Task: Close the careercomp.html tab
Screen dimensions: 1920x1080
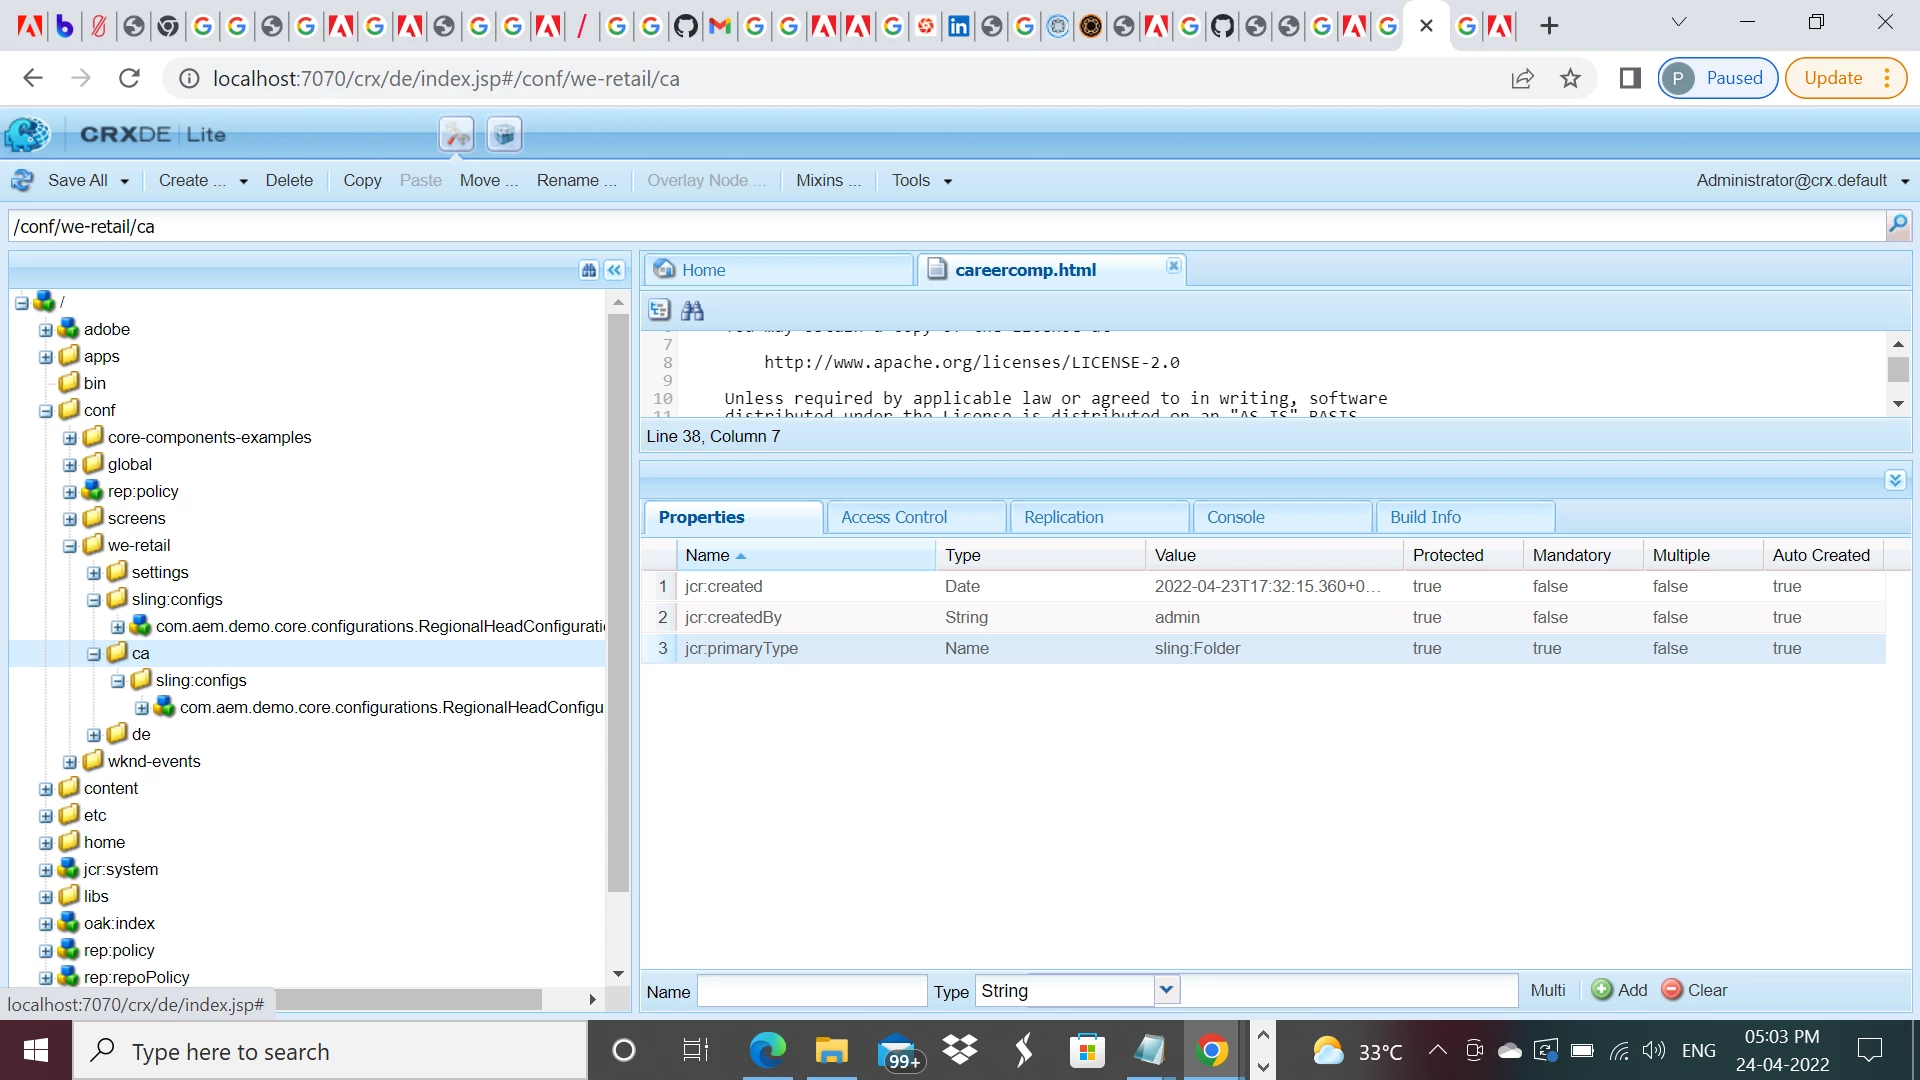Action: (1174, 266)
